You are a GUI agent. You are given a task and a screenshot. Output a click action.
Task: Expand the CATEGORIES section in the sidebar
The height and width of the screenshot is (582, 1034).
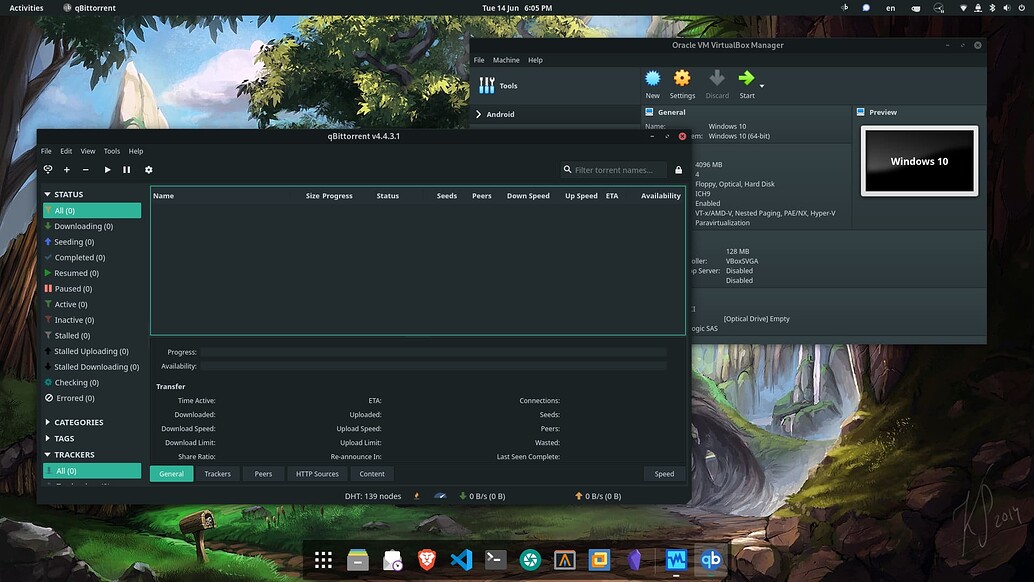coord(47,422)
